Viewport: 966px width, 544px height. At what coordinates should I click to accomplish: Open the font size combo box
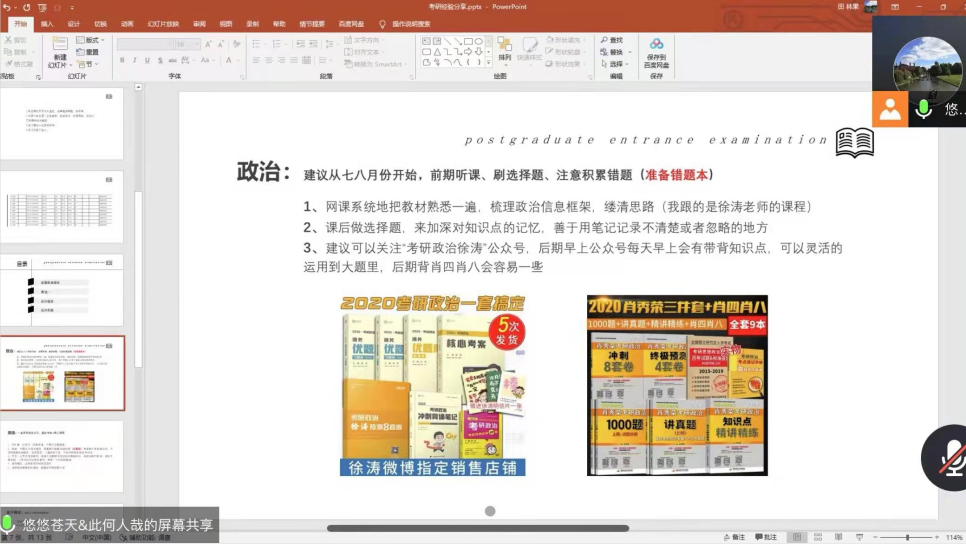pos(187,44)
